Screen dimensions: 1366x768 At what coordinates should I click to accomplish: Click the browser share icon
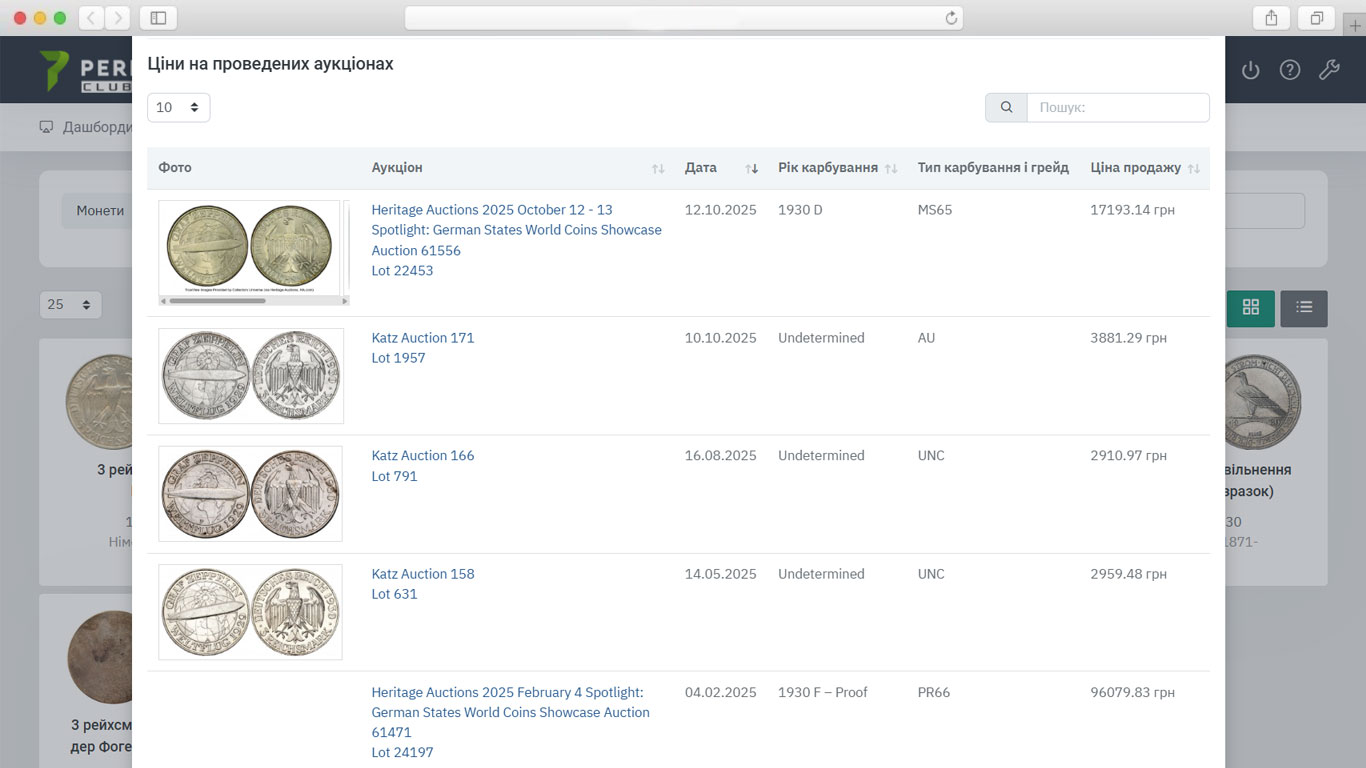pos(1271,18)
